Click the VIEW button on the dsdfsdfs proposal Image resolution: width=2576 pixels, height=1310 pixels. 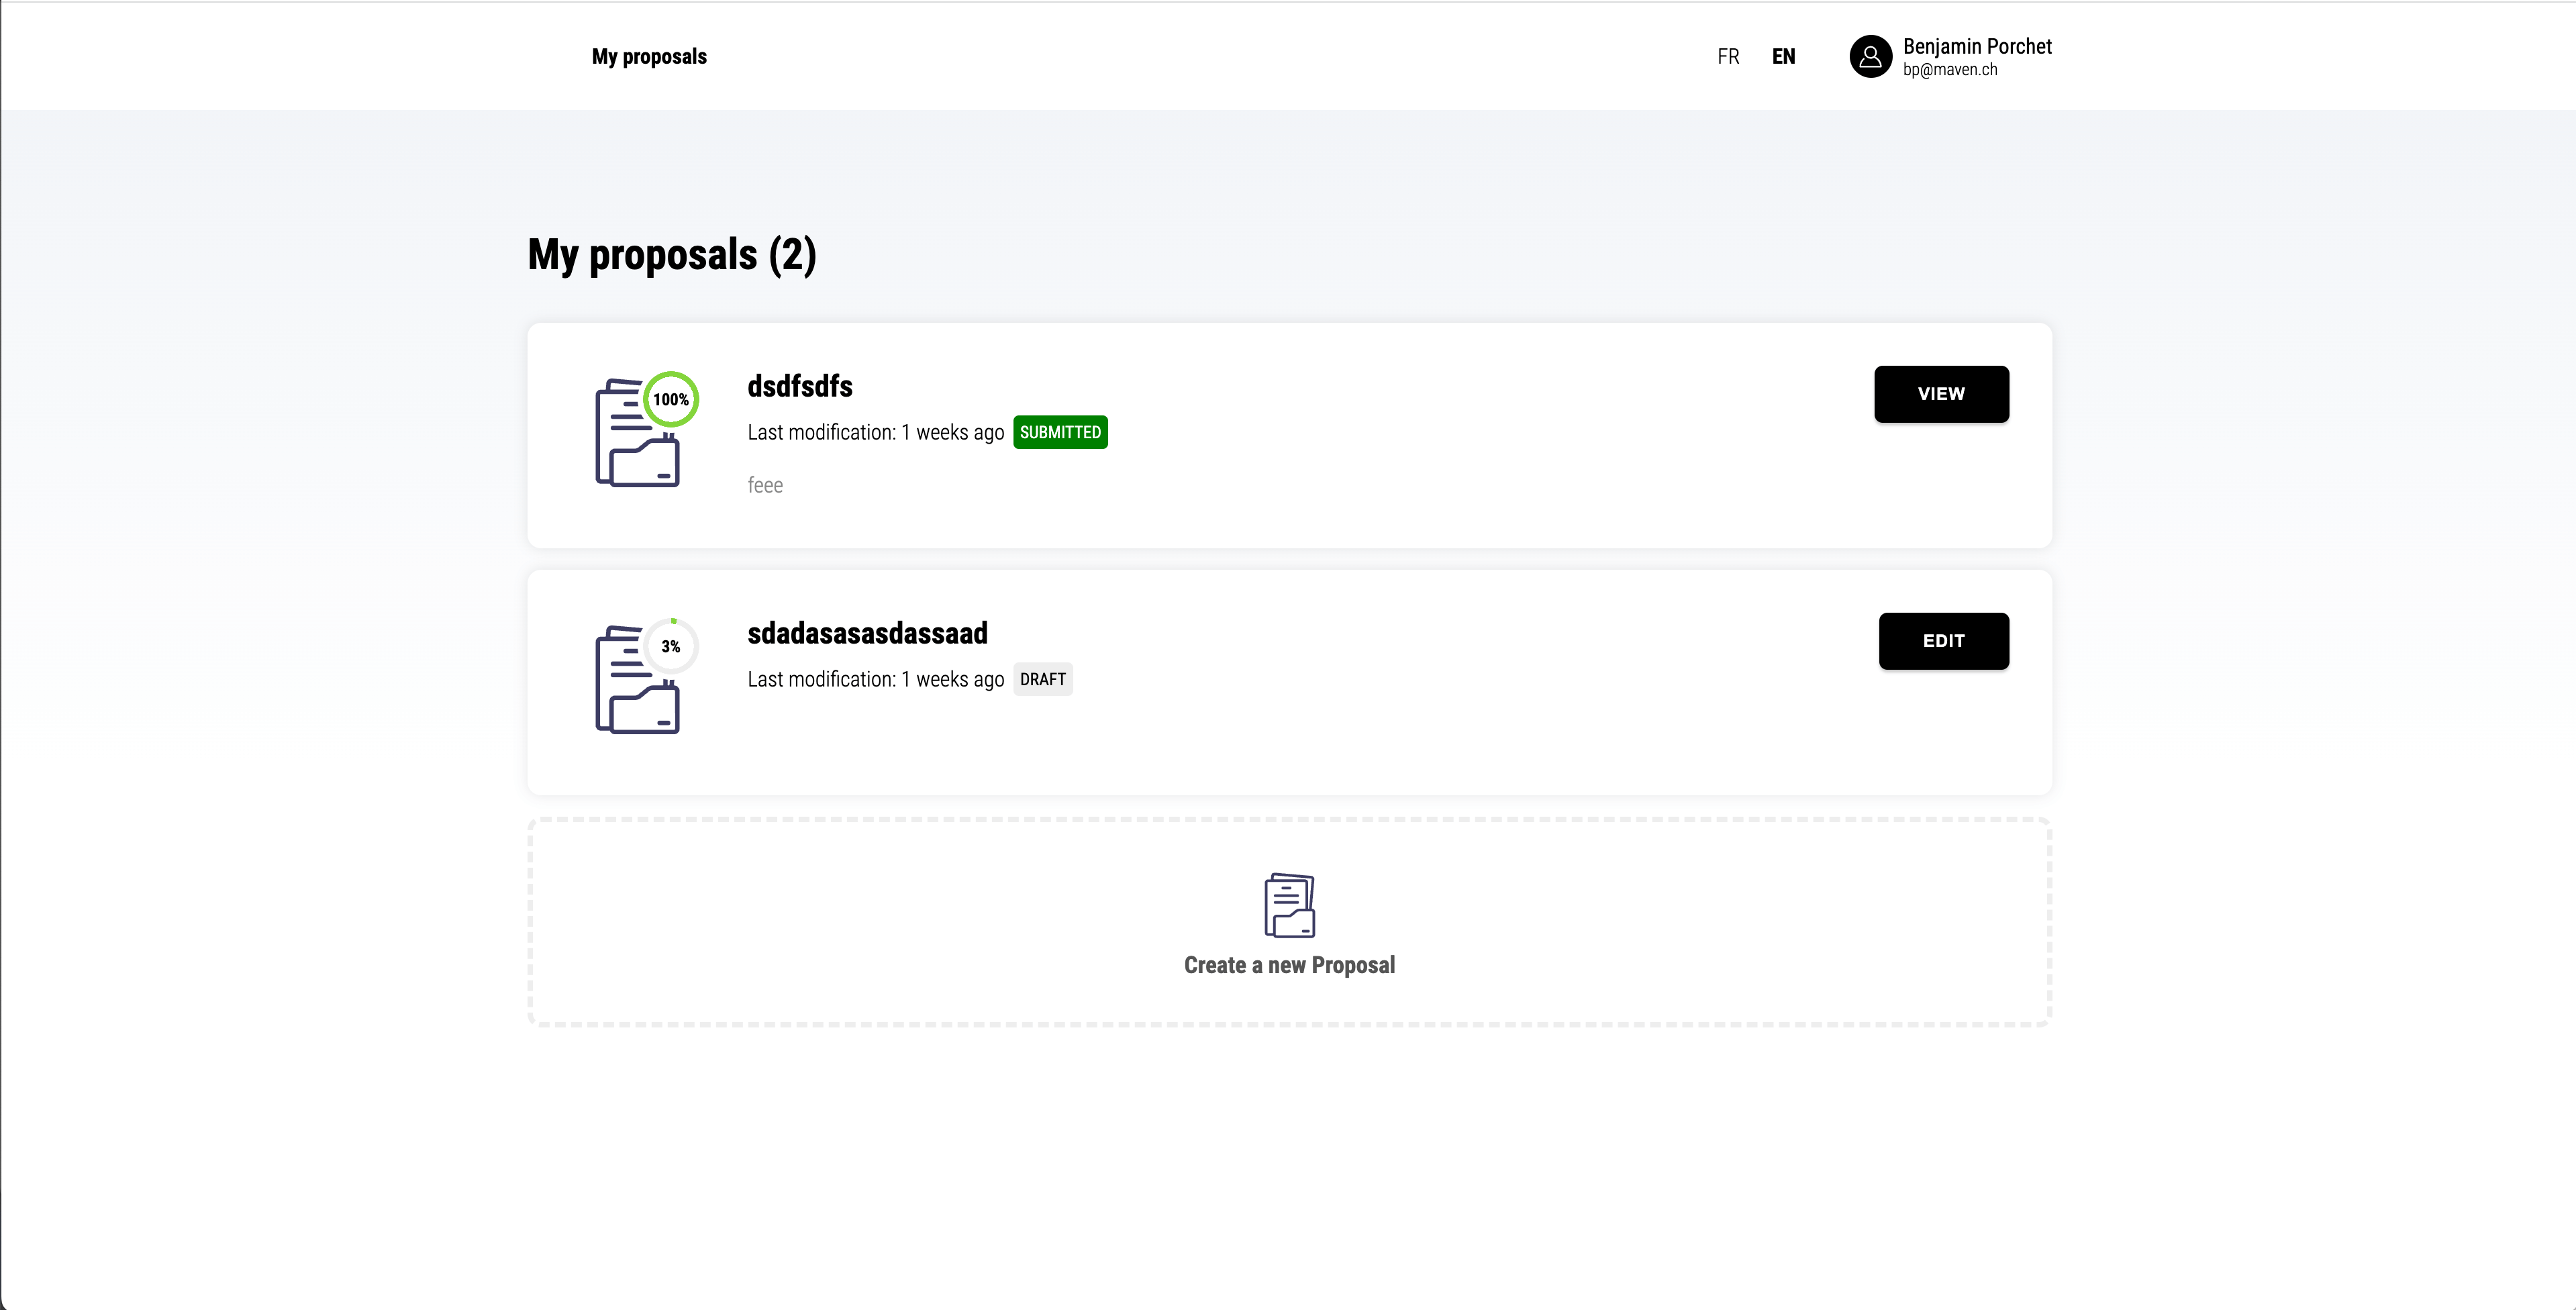click(1941, 394)
